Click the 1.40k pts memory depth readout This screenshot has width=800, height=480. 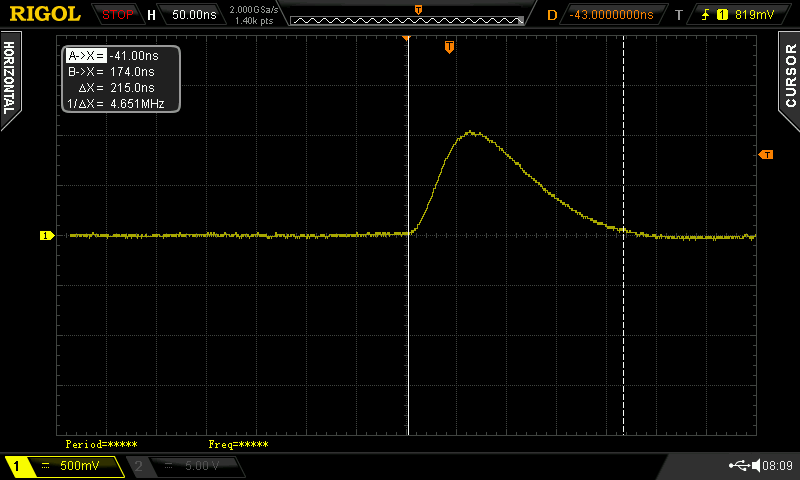pyautogui.click(x=254, y=21)
